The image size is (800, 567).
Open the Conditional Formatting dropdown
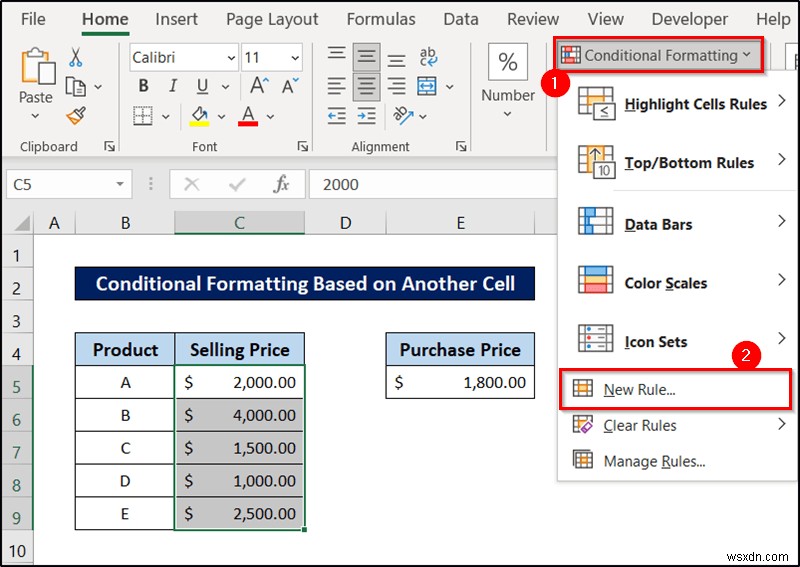tap(658, 55)
